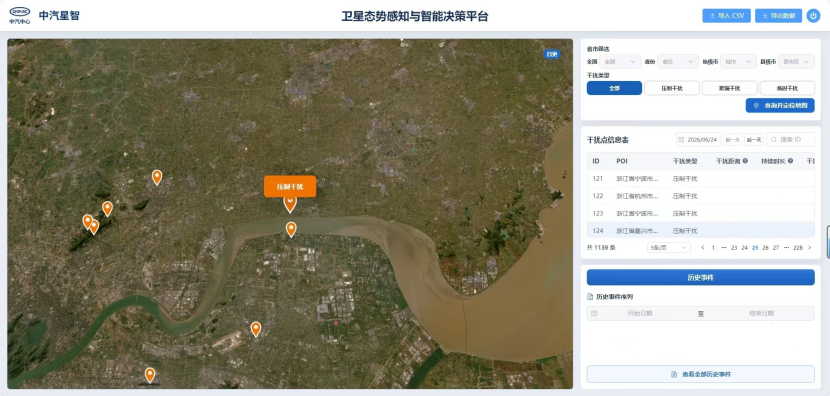
Task: Click the calendar icon in the 2026/06/24 date field
Action: coord(681,140)
